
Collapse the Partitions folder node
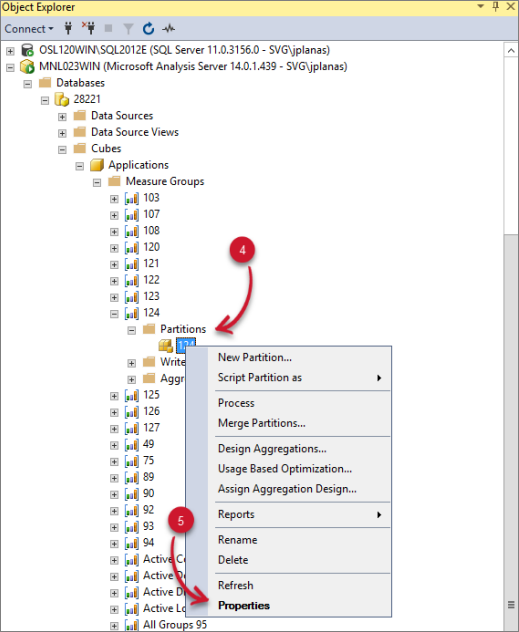pos(131,331)
